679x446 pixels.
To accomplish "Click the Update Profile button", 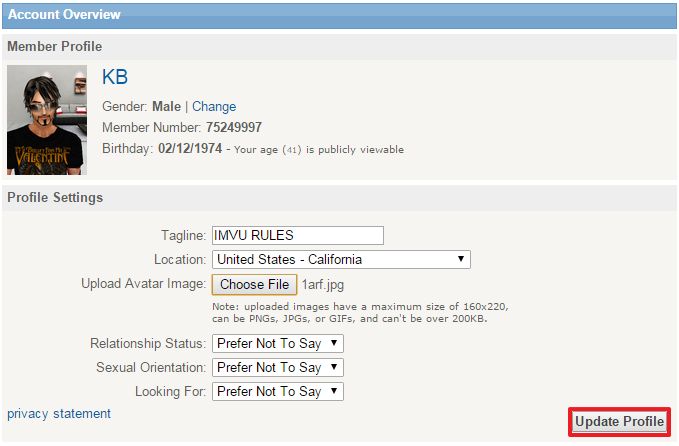I will click(619, 422).
